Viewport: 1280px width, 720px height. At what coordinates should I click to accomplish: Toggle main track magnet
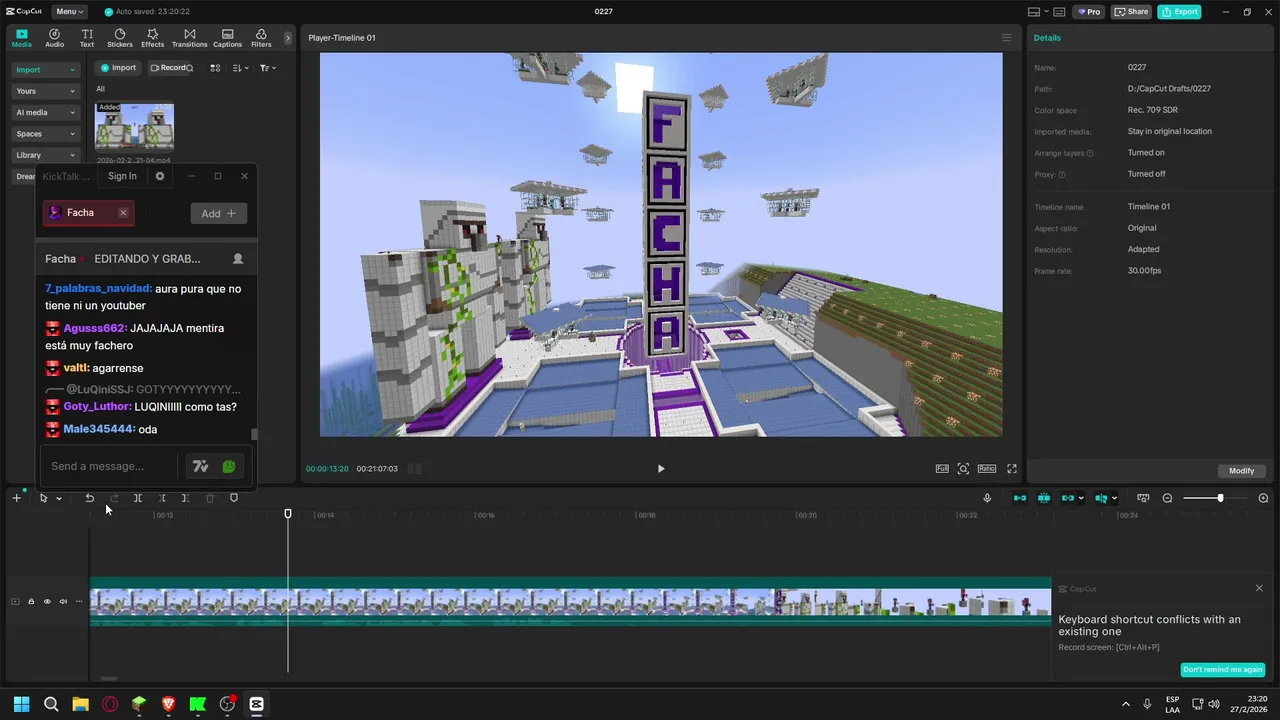pyautogui.click(x=1020, y=498)
